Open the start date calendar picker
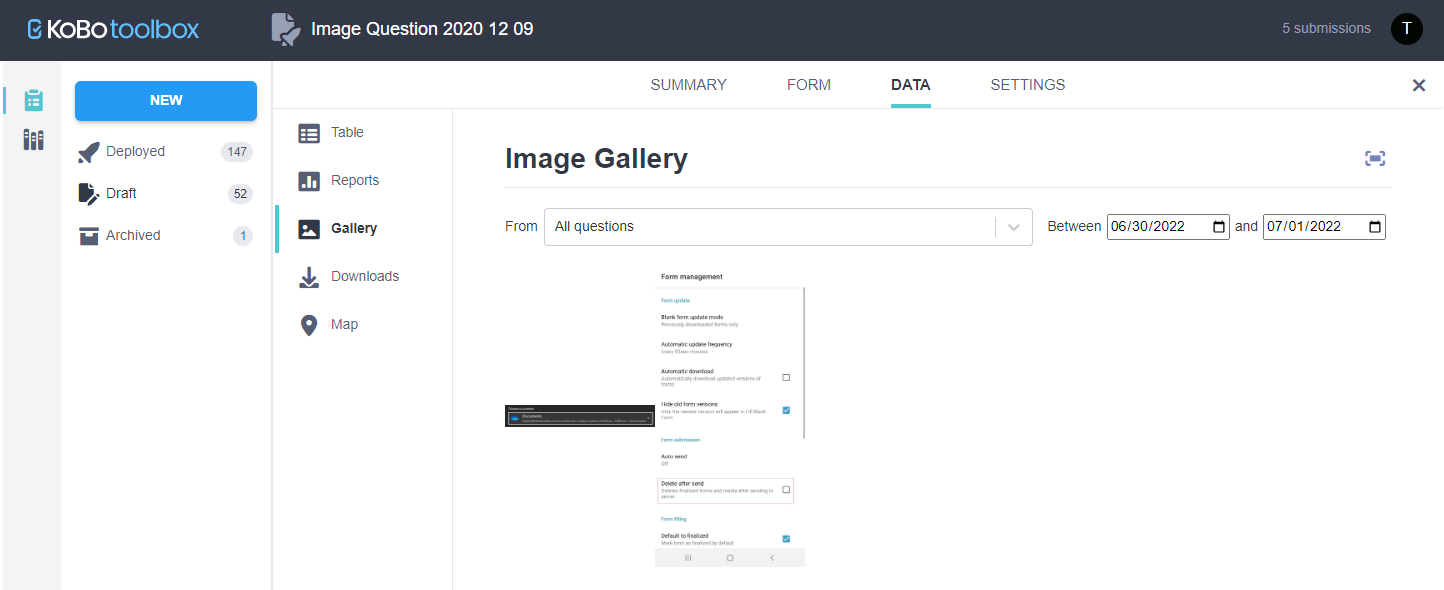 (1220, 226)
